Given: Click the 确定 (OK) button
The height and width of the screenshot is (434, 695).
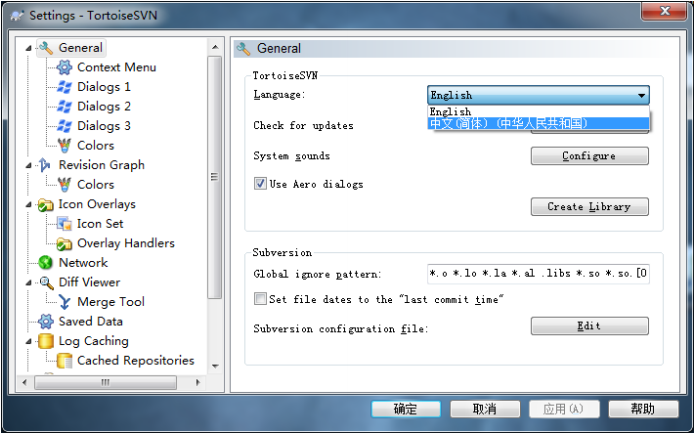Looking at the screenshot, I should pos(406,409).
